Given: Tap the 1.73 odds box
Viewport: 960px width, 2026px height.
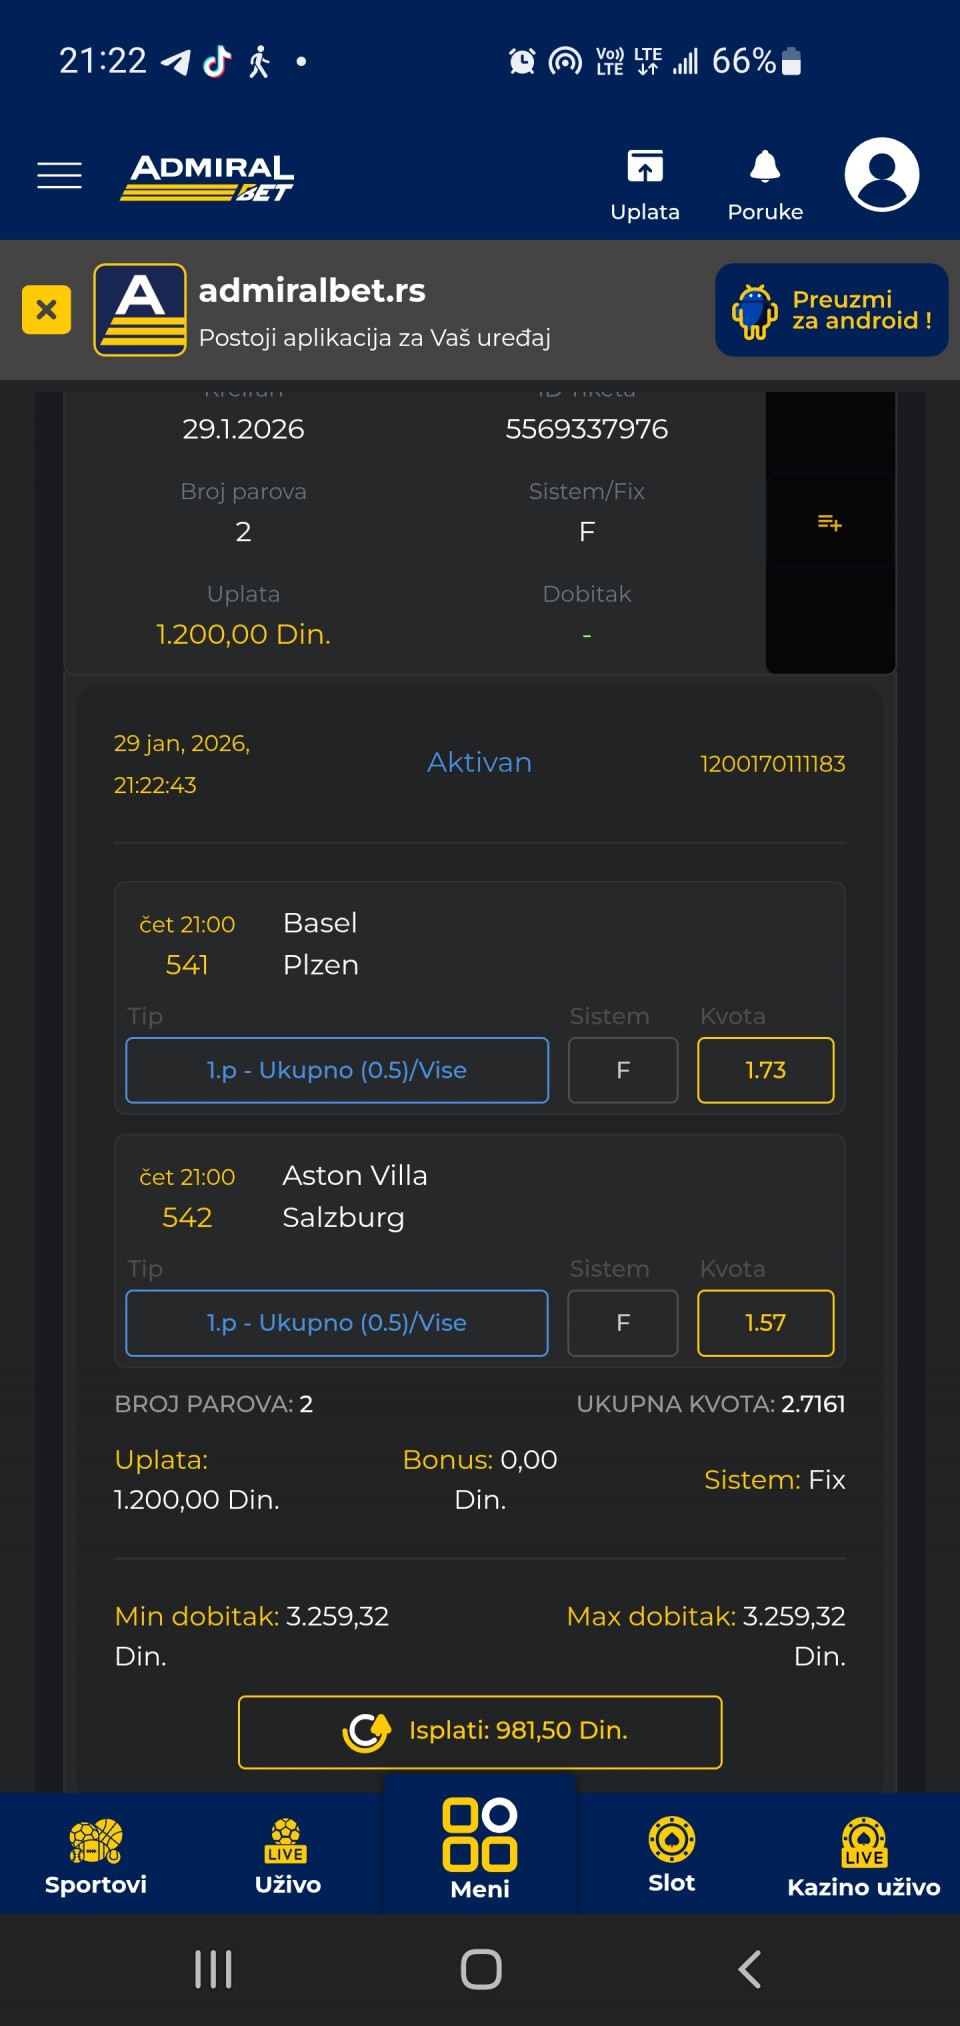Looking at the screenshot, I should coord(765,1070).
